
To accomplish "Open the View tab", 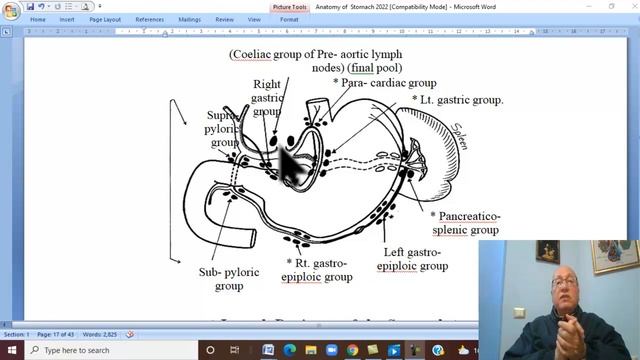I will click(254, 20).
